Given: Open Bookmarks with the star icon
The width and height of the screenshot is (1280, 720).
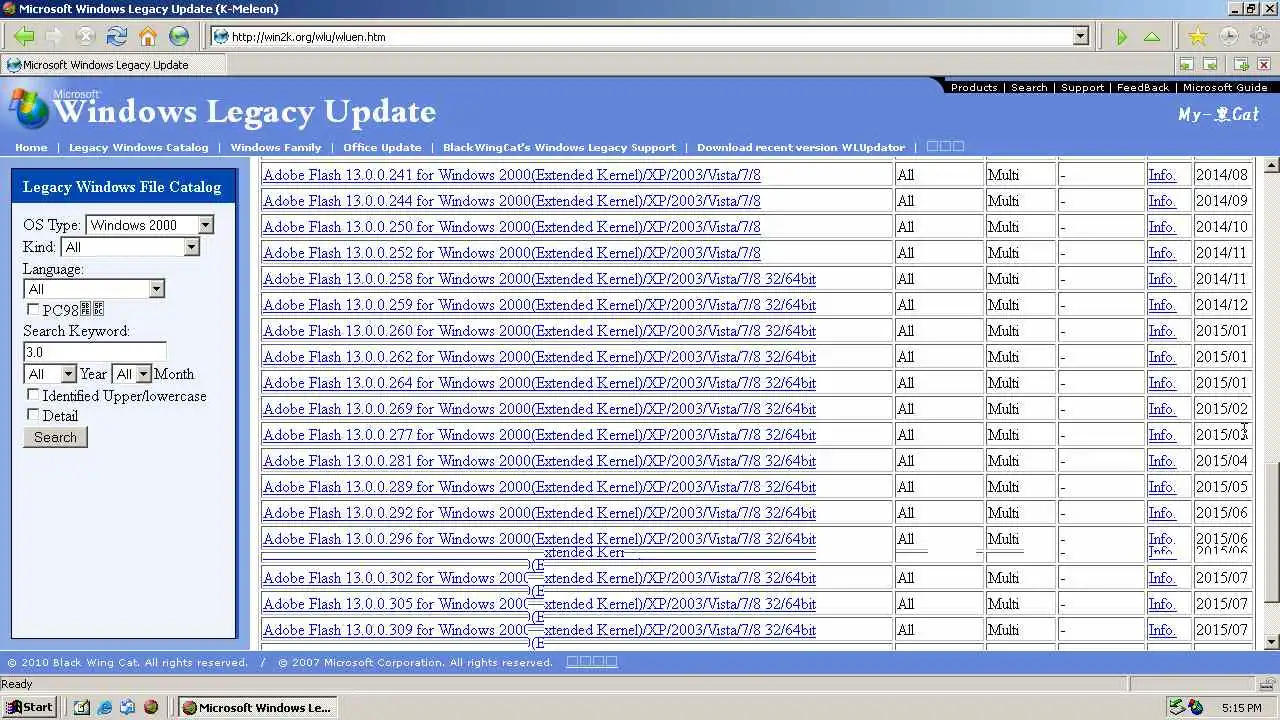Looking at the screenshot, I should click(x=1197, y=37).
